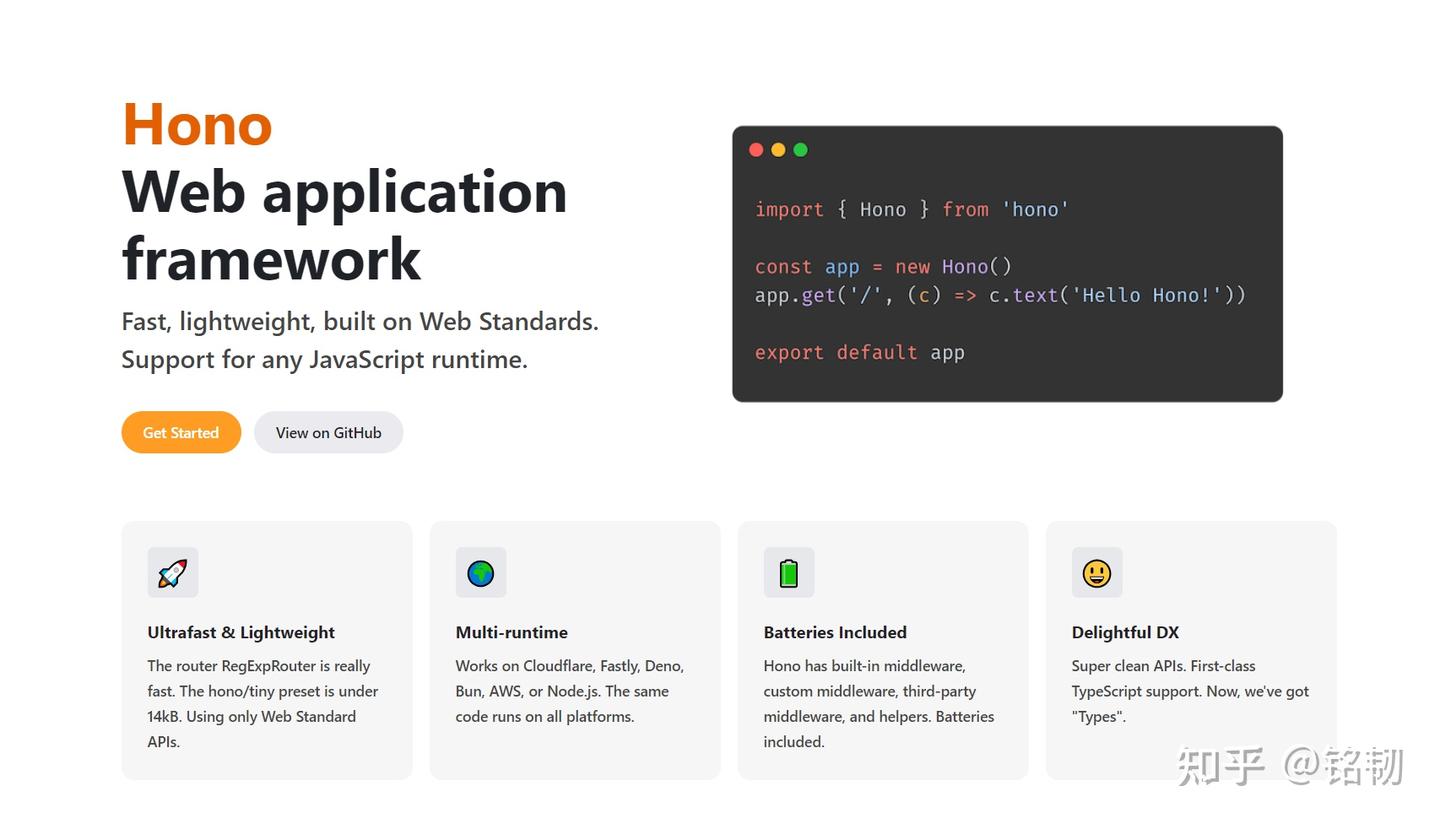The height and width of the screenshot is (824, 1440).
Task: Click the 'import { Hono }' code line
Action: (x=911, y=209)
